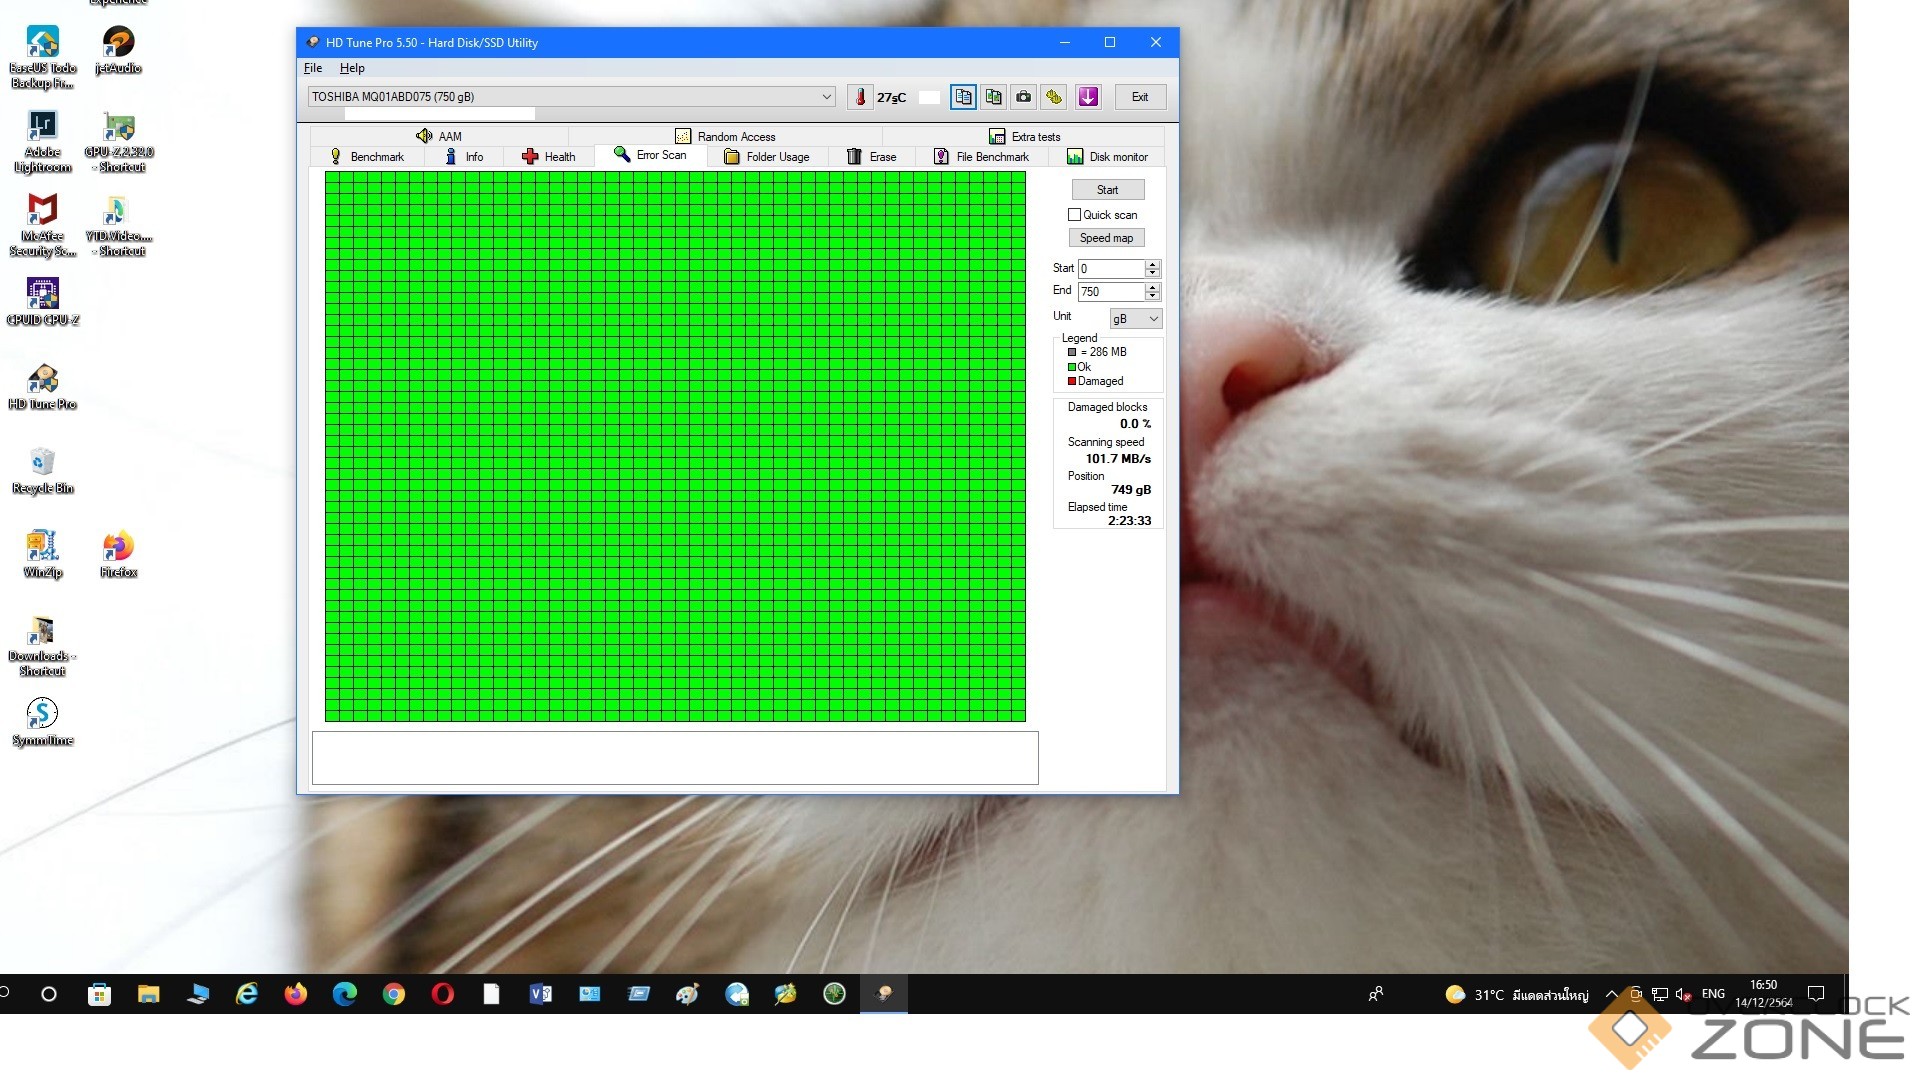The width and height of the screenshot is (1920, 1080).
Task: Open the Random Access tab
Action: pyautogui.click(x=725, y=136)
